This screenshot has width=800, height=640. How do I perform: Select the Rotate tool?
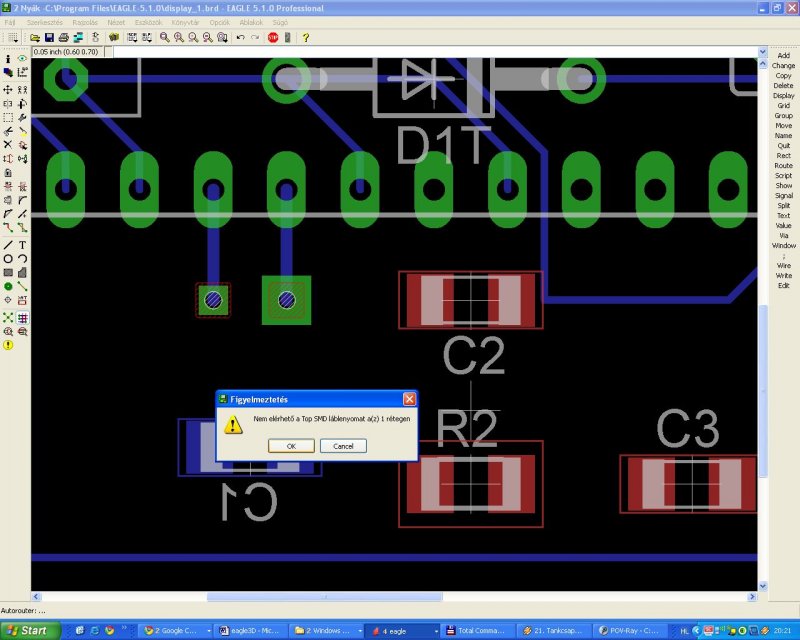[x=22, y=104]
